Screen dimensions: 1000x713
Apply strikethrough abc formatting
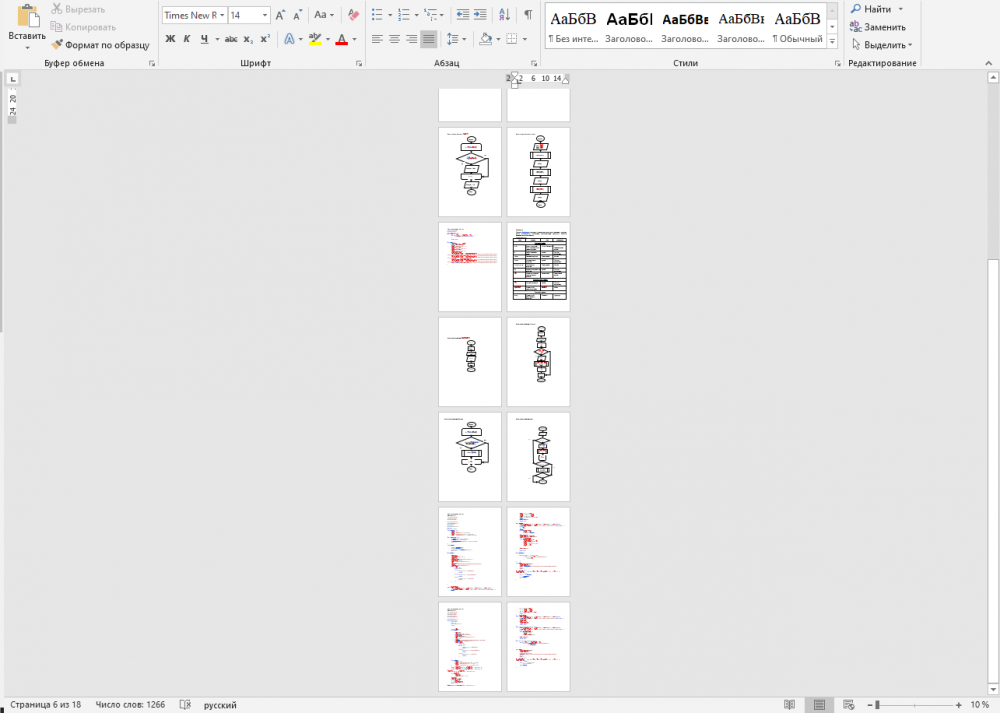pyautogui.click(x=230, y=39)
